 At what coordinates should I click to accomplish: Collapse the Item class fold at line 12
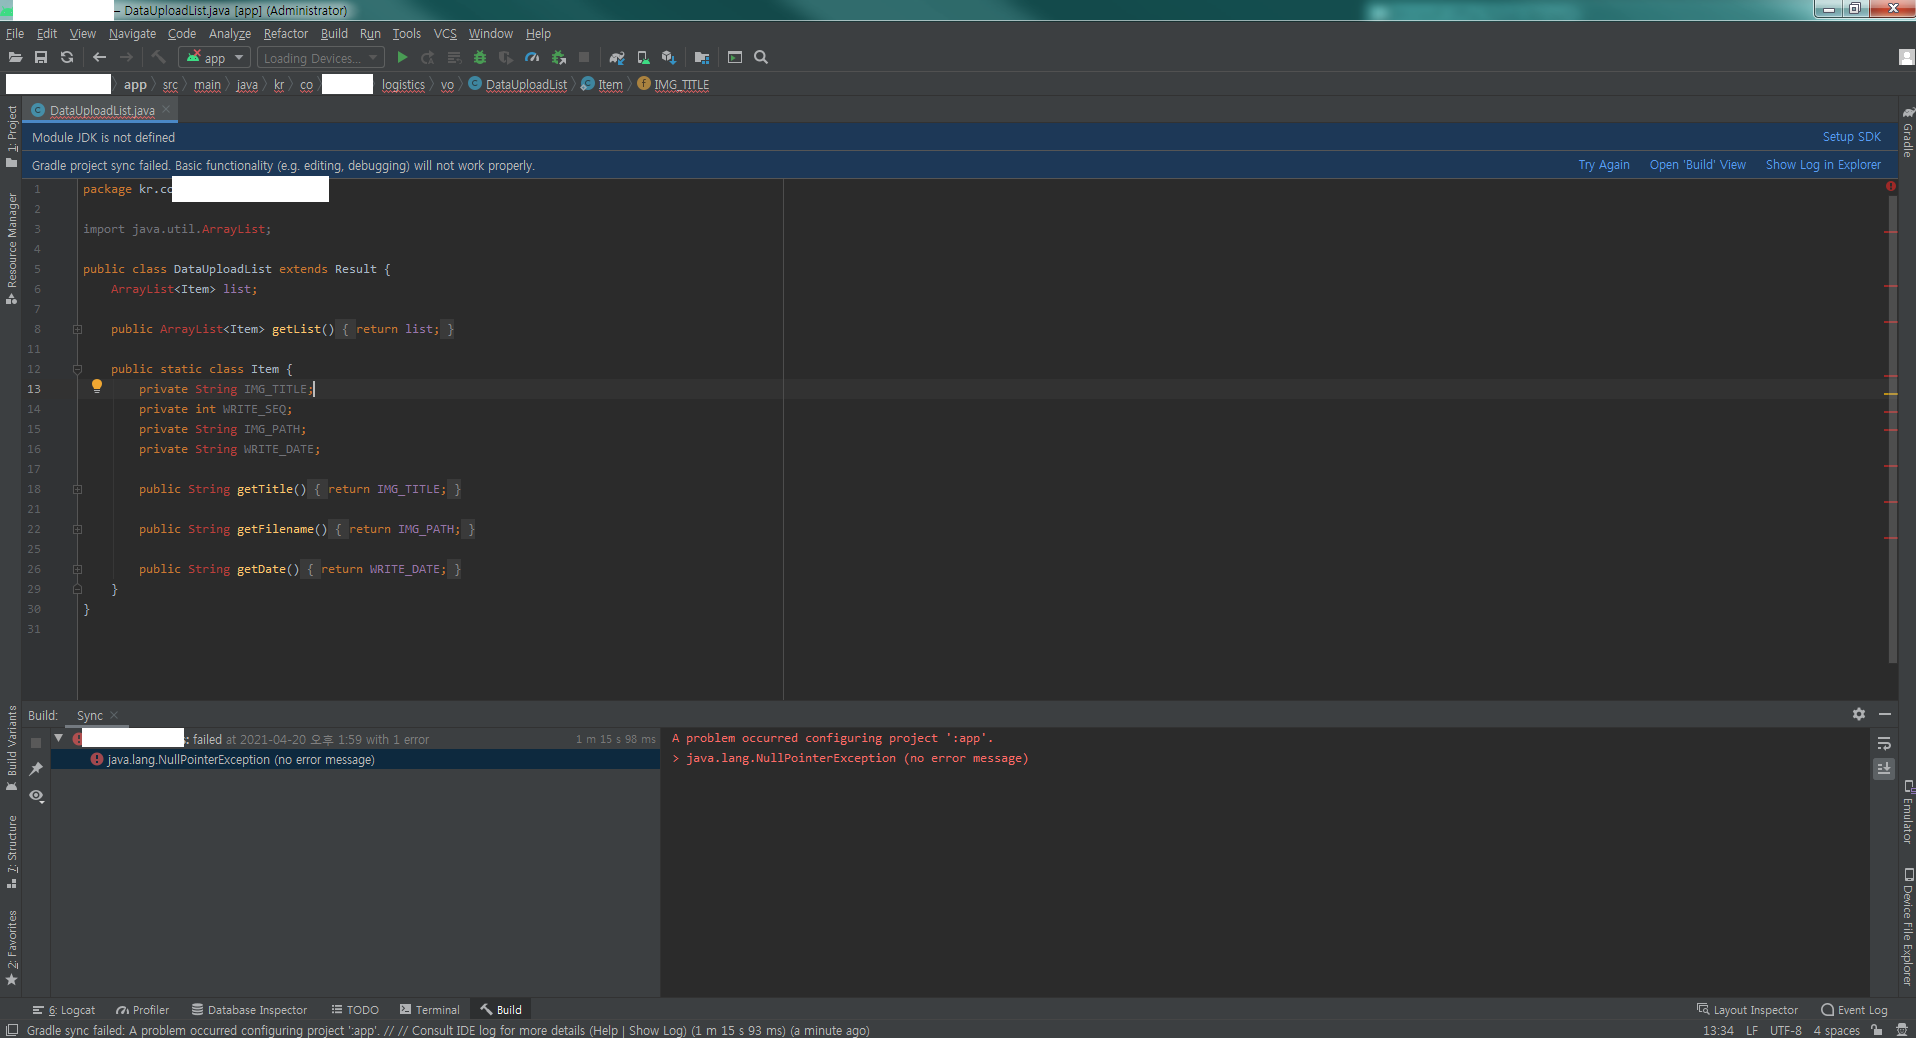[x=77, y=369]
